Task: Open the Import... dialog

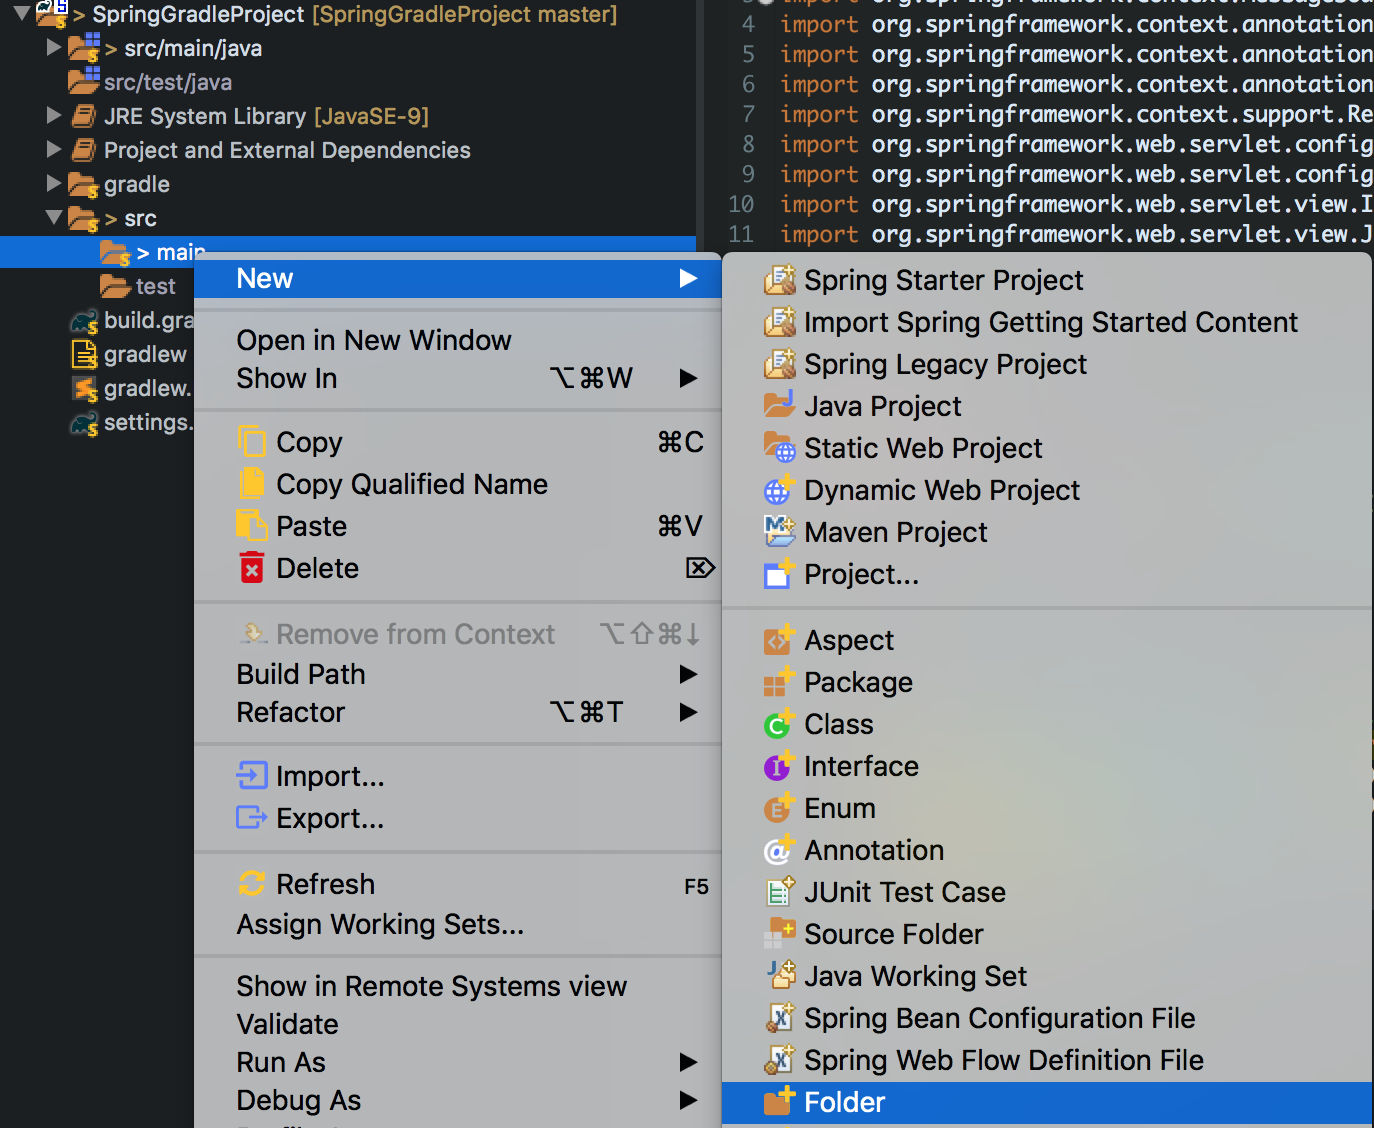Action: coord(329,776)
